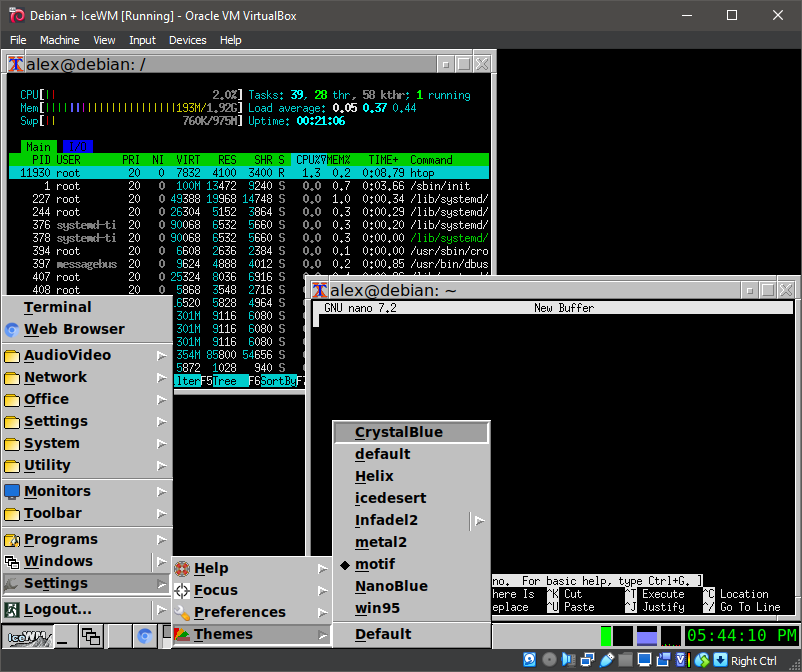
Task: Click the VirtualBox optical disk status icon
Action: (x=550, y=660)
